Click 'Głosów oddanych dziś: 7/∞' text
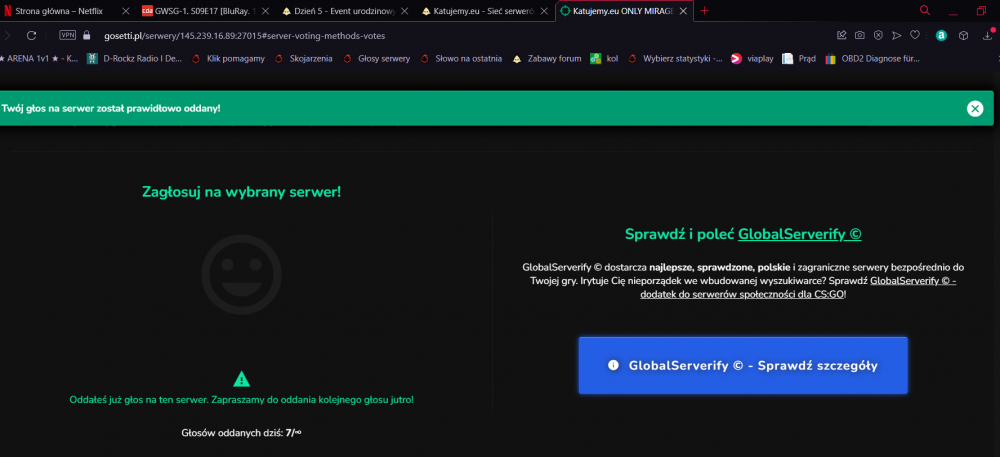The height and width of the screenshot is (457, 1000). click(241, 433)
